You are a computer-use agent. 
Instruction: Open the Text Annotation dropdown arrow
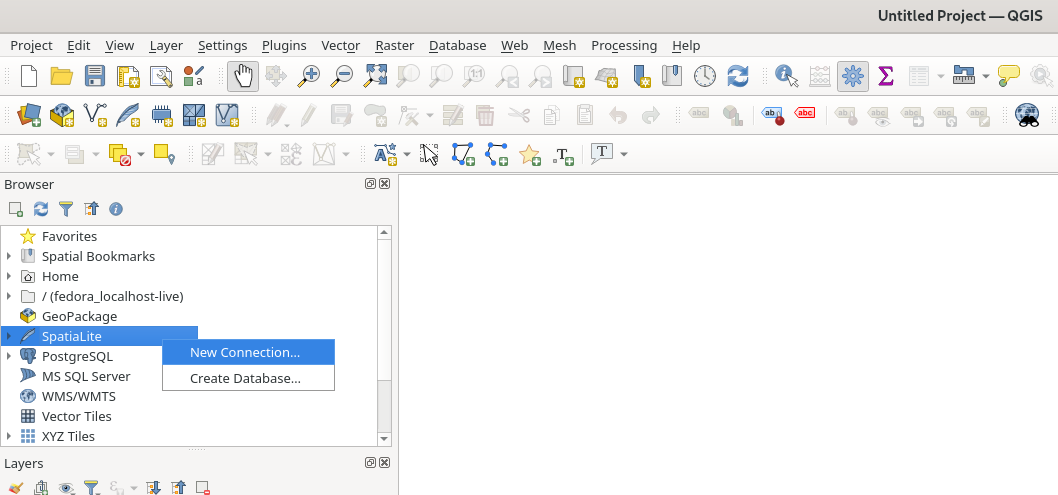click(x=623, y=154)
